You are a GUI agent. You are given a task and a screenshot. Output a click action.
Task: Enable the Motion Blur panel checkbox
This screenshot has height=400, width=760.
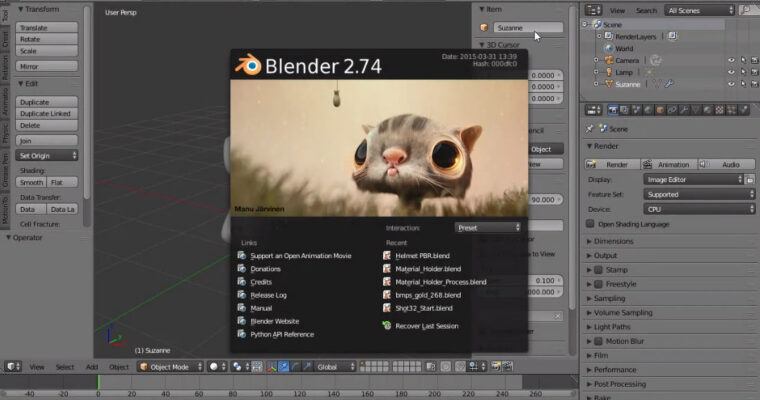click(599, 341)
